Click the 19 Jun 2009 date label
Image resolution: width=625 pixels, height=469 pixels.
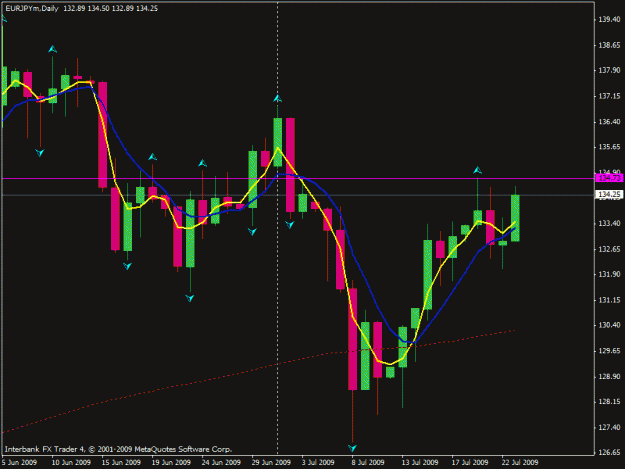(171, 462)
